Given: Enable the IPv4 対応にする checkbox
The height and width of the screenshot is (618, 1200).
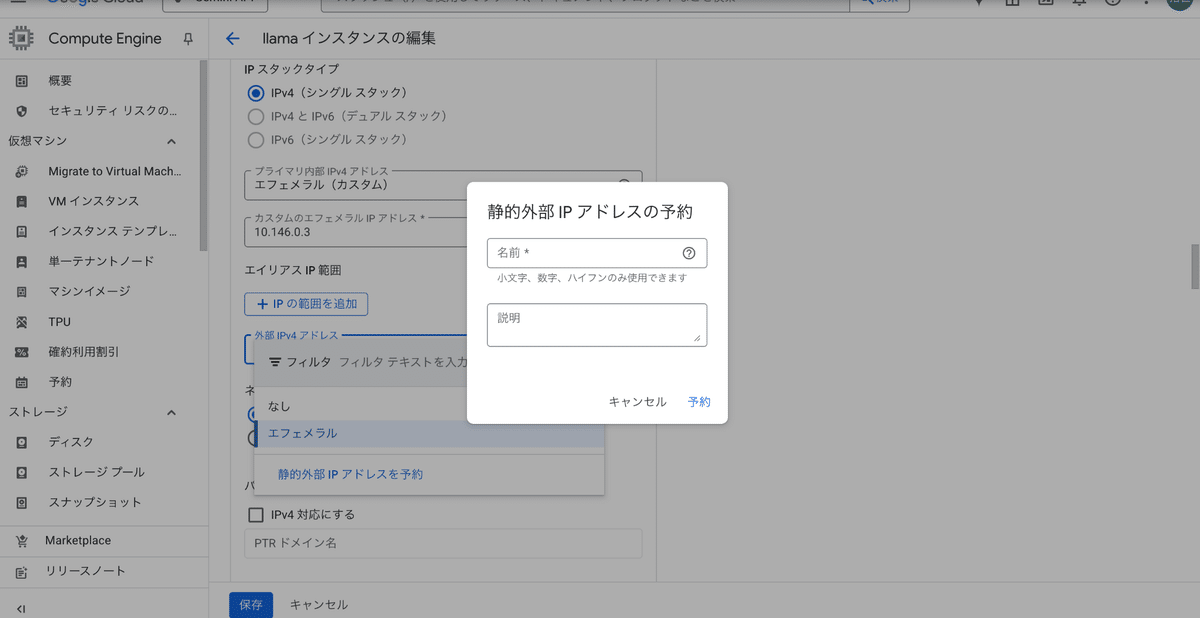Looking at the screenshot, I should click(254, 513).
